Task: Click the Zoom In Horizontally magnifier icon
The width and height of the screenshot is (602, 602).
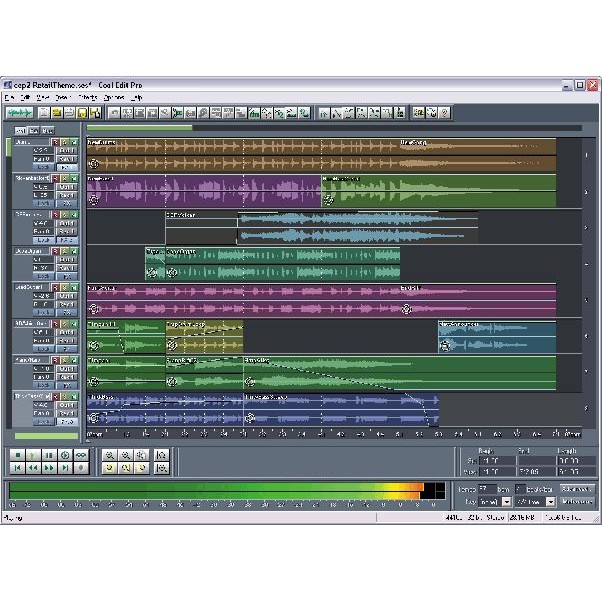Action: 111,455
